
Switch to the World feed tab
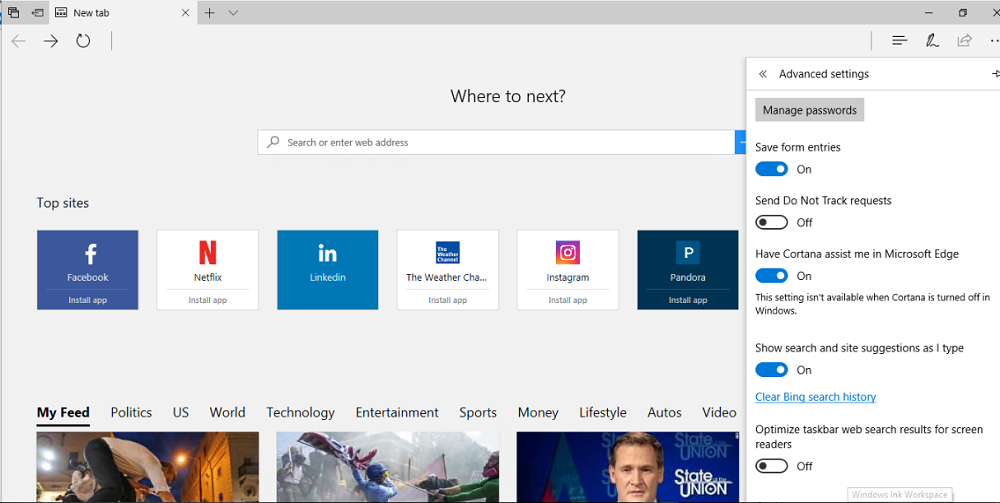pyautogui.click(x=227, y=412)
